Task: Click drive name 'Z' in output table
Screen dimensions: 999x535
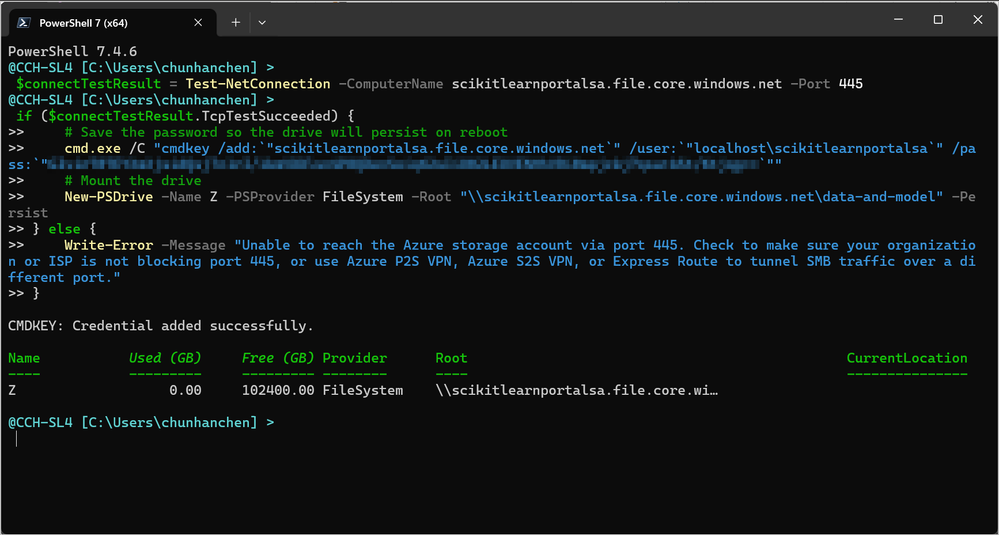Action: (12, 390)
